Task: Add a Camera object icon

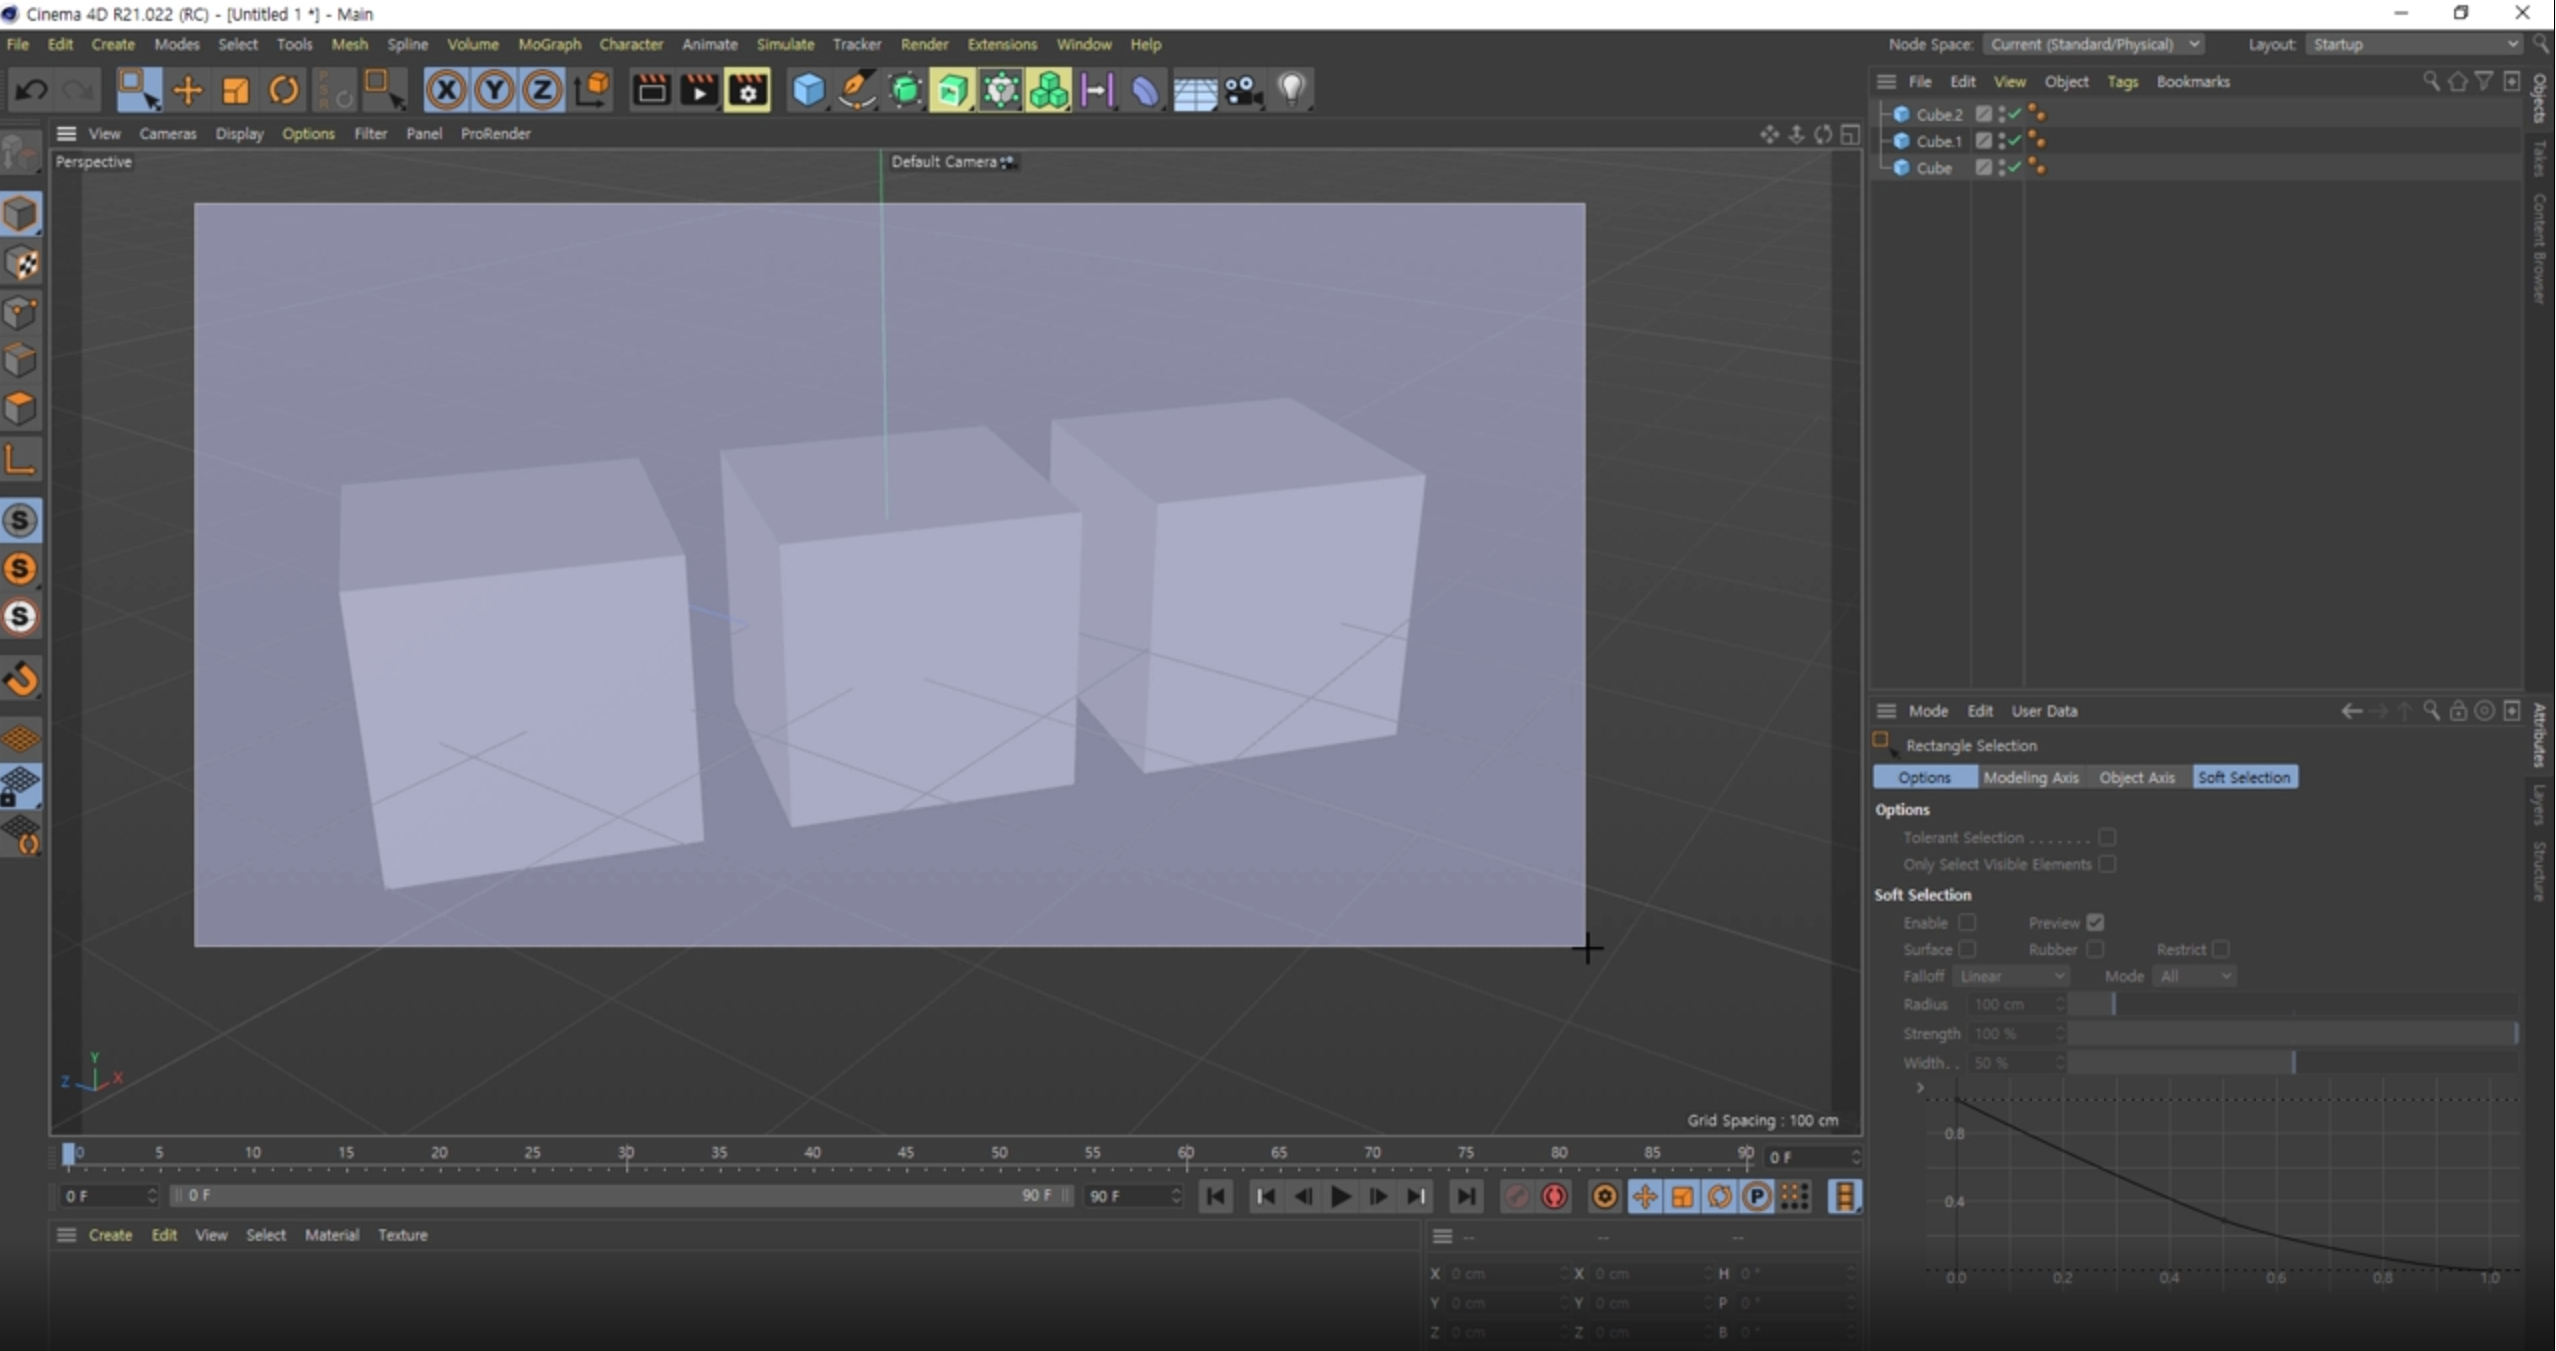Action: click(1243, 91)
